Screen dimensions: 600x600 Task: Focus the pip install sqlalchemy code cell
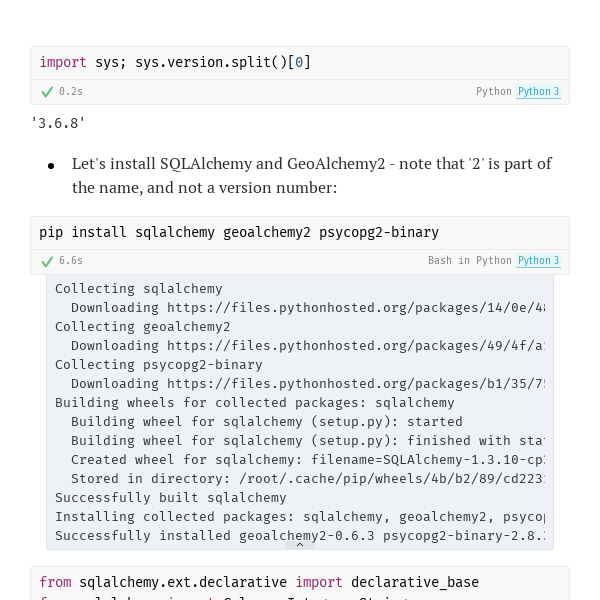[x=300, y=233]
